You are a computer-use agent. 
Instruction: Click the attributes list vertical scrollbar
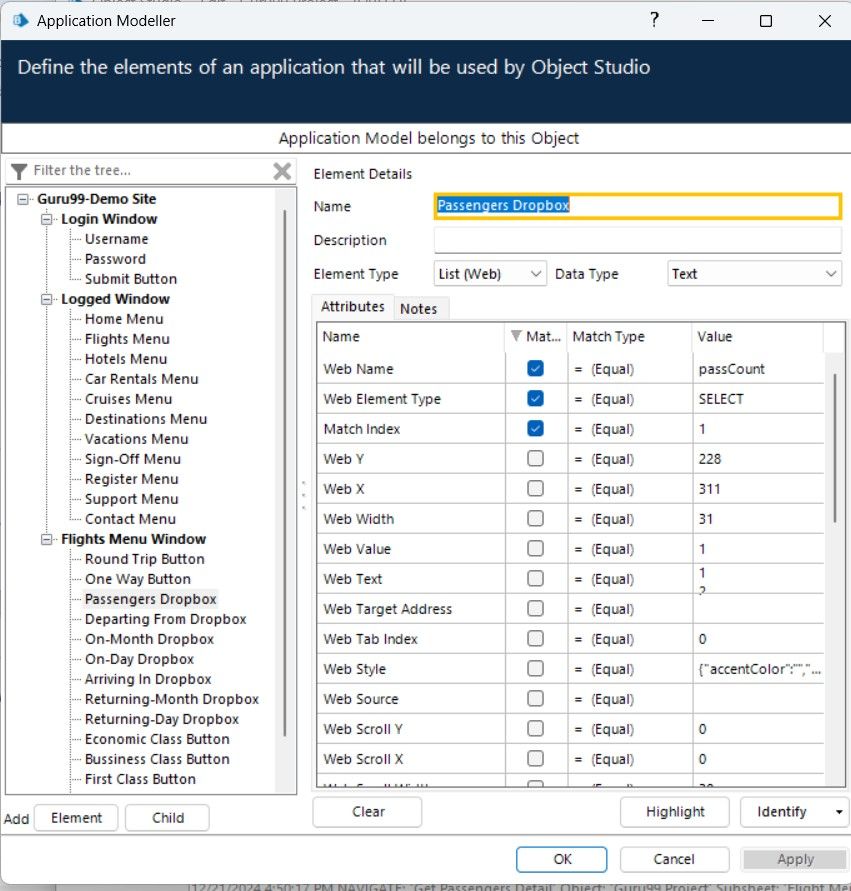pyautogui.click(x=834, y=450)
